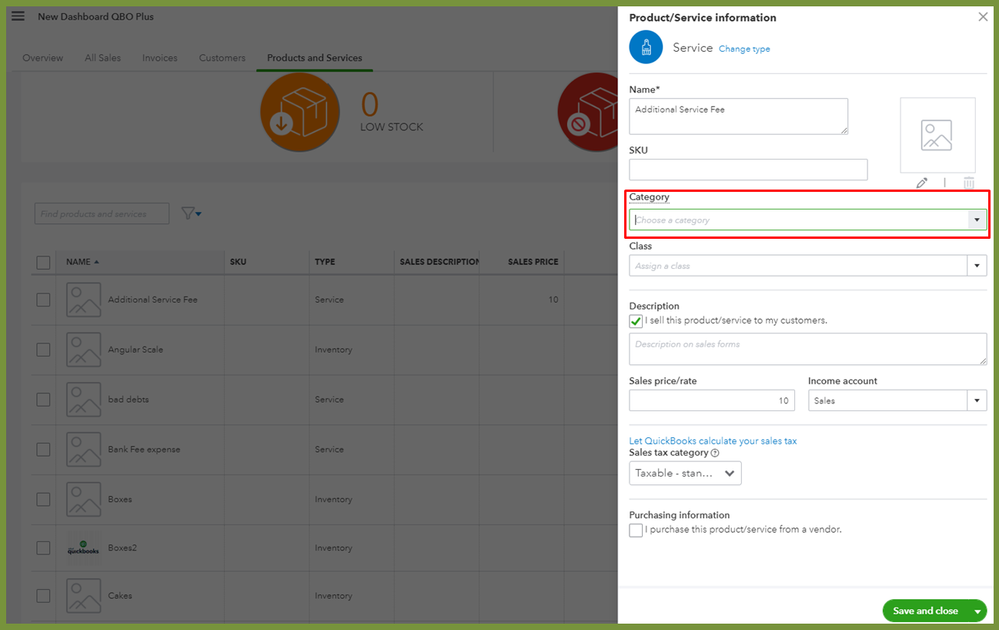This screenshot has width=999, height=630.
Task: Check the Cakes row checkbox
Action: tap(43, 596)
